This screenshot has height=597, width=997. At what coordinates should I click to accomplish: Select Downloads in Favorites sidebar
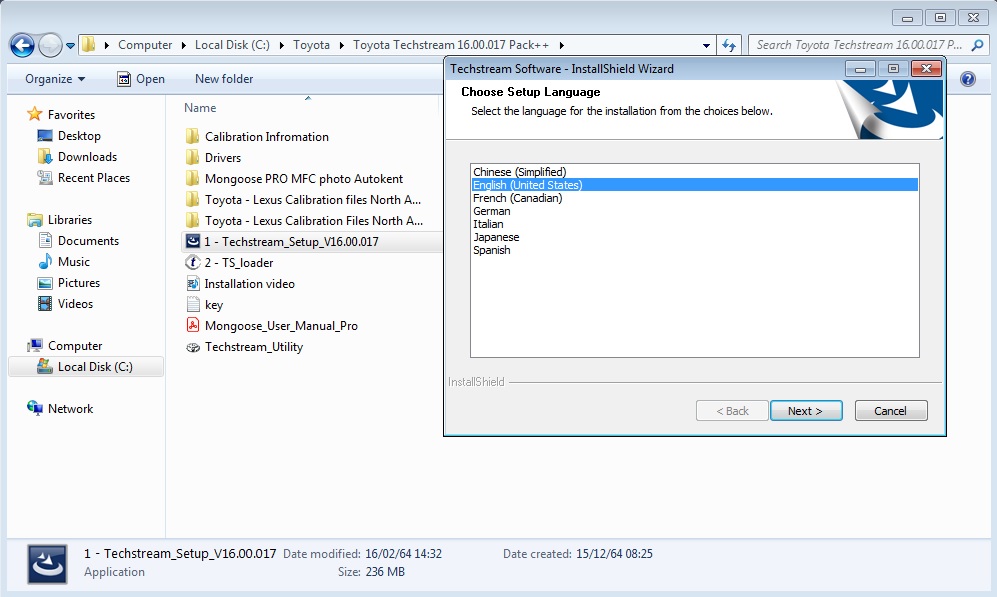click(x=87, y=157)
